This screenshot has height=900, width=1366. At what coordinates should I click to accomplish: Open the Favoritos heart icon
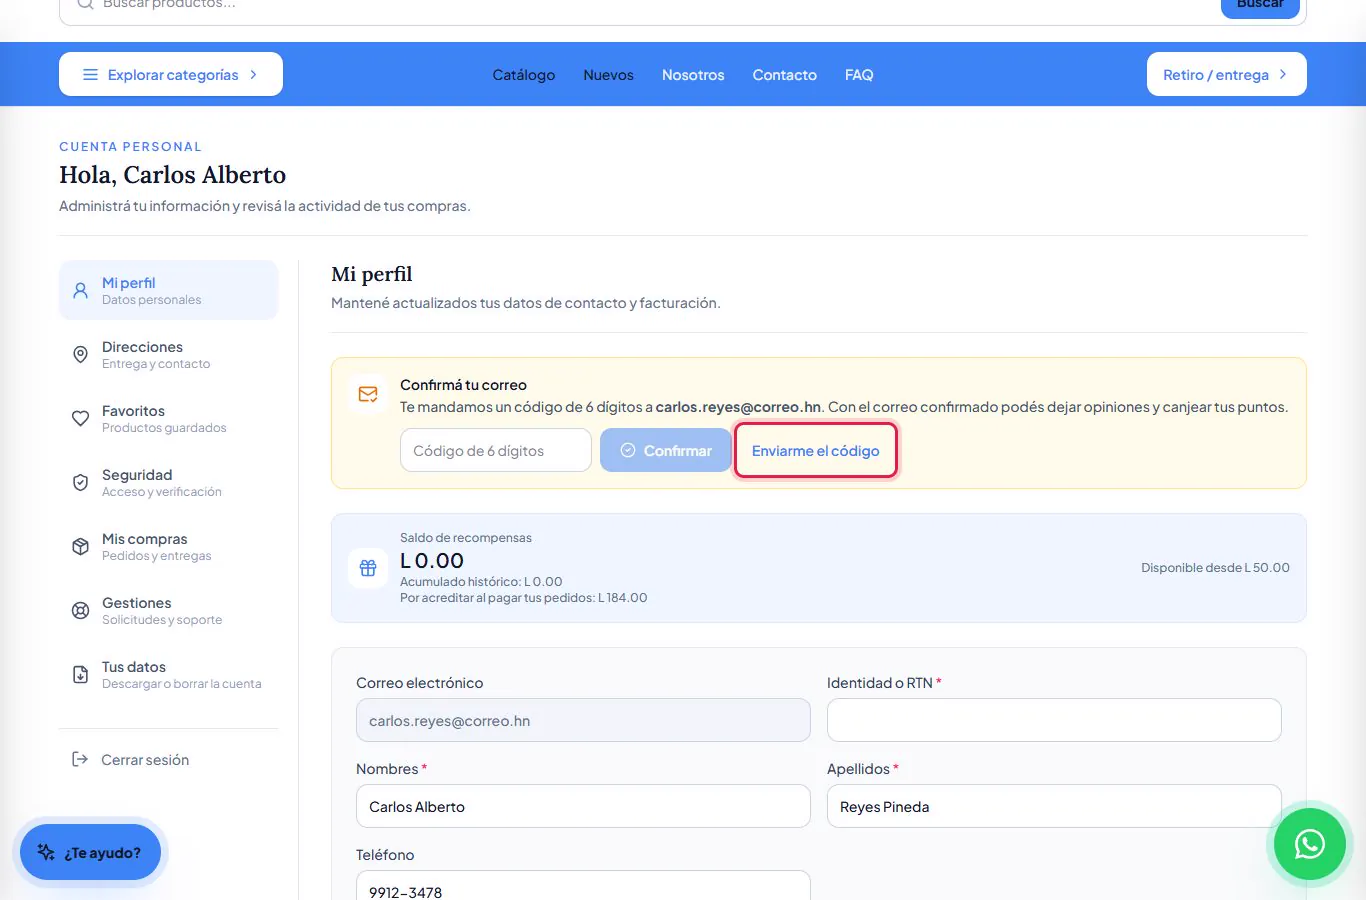pyautogui.click(x=81, y=419)
